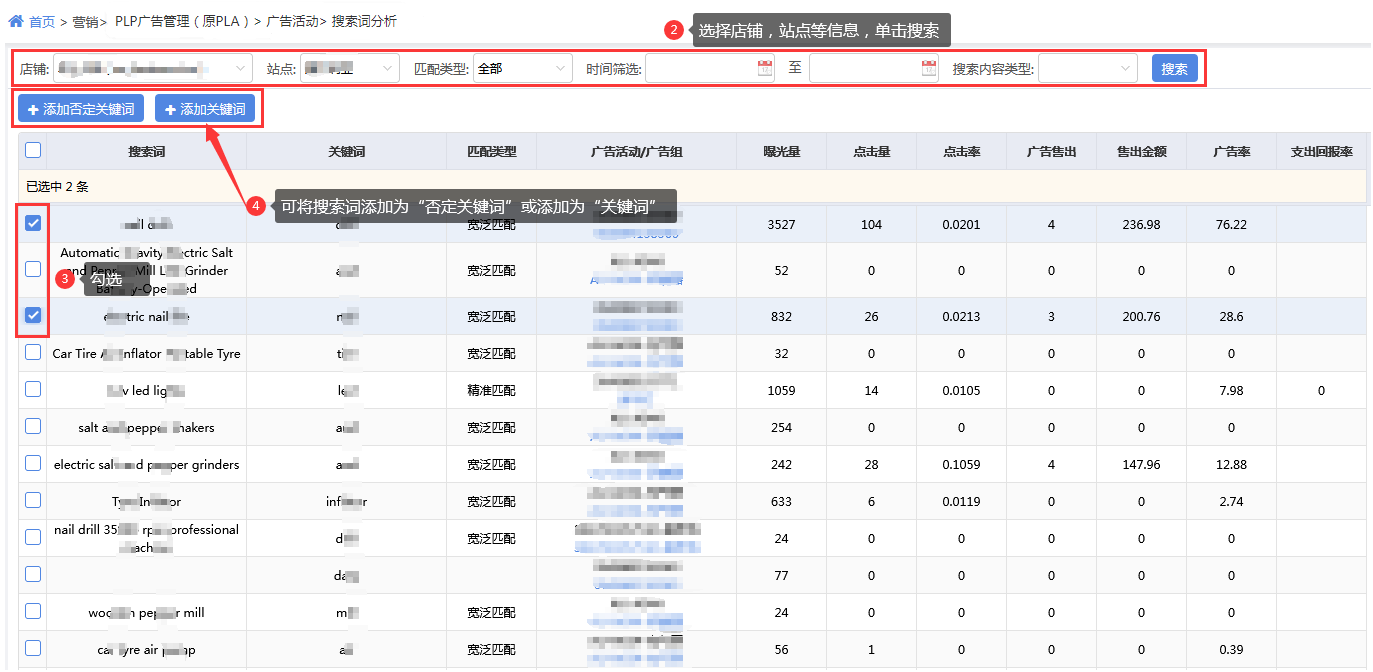Click the 曝光量 column header
The image size is (1373, 672).
(782, 152)
